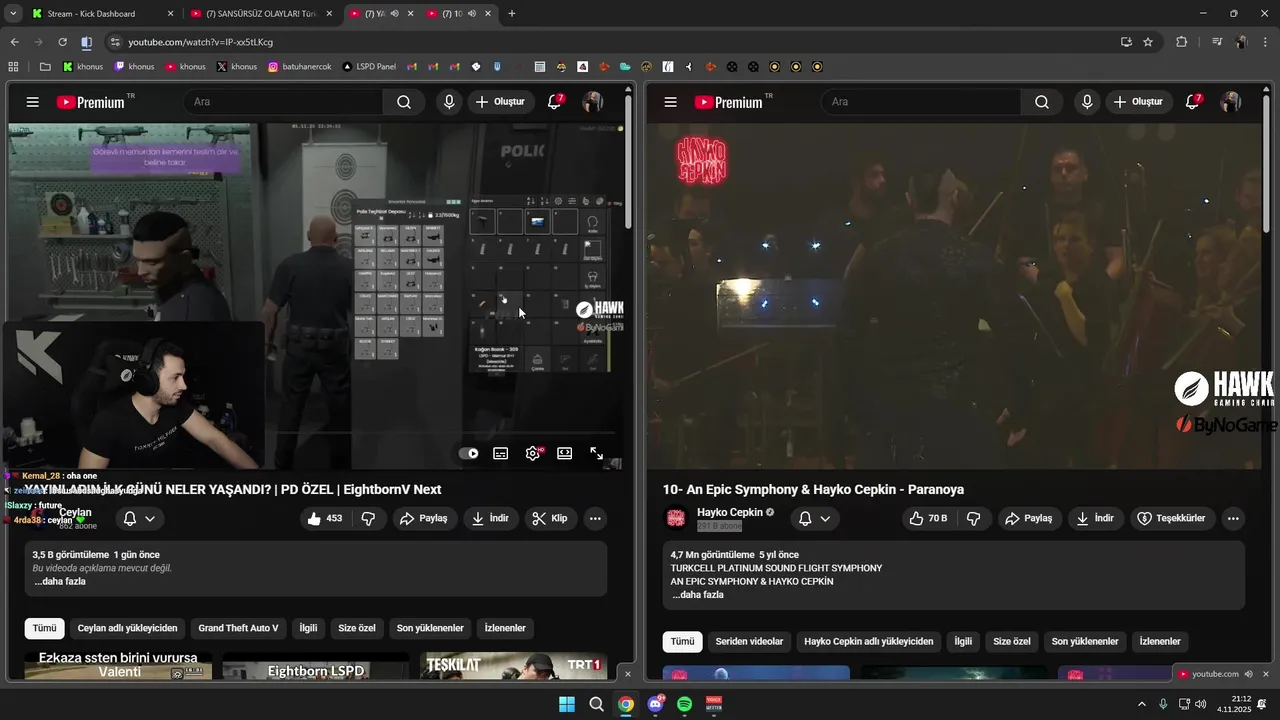Open YouTube guide menu in right window
The height and width of the screenshot is (720, 1280).
(671, 102)
